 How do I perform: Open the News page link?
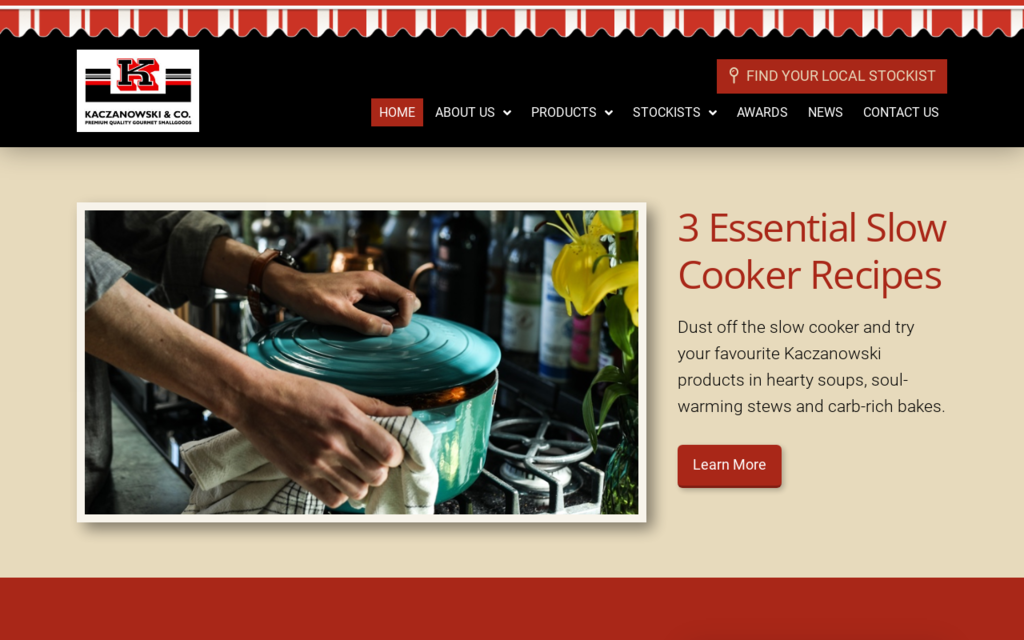click(x=825, y=112)
